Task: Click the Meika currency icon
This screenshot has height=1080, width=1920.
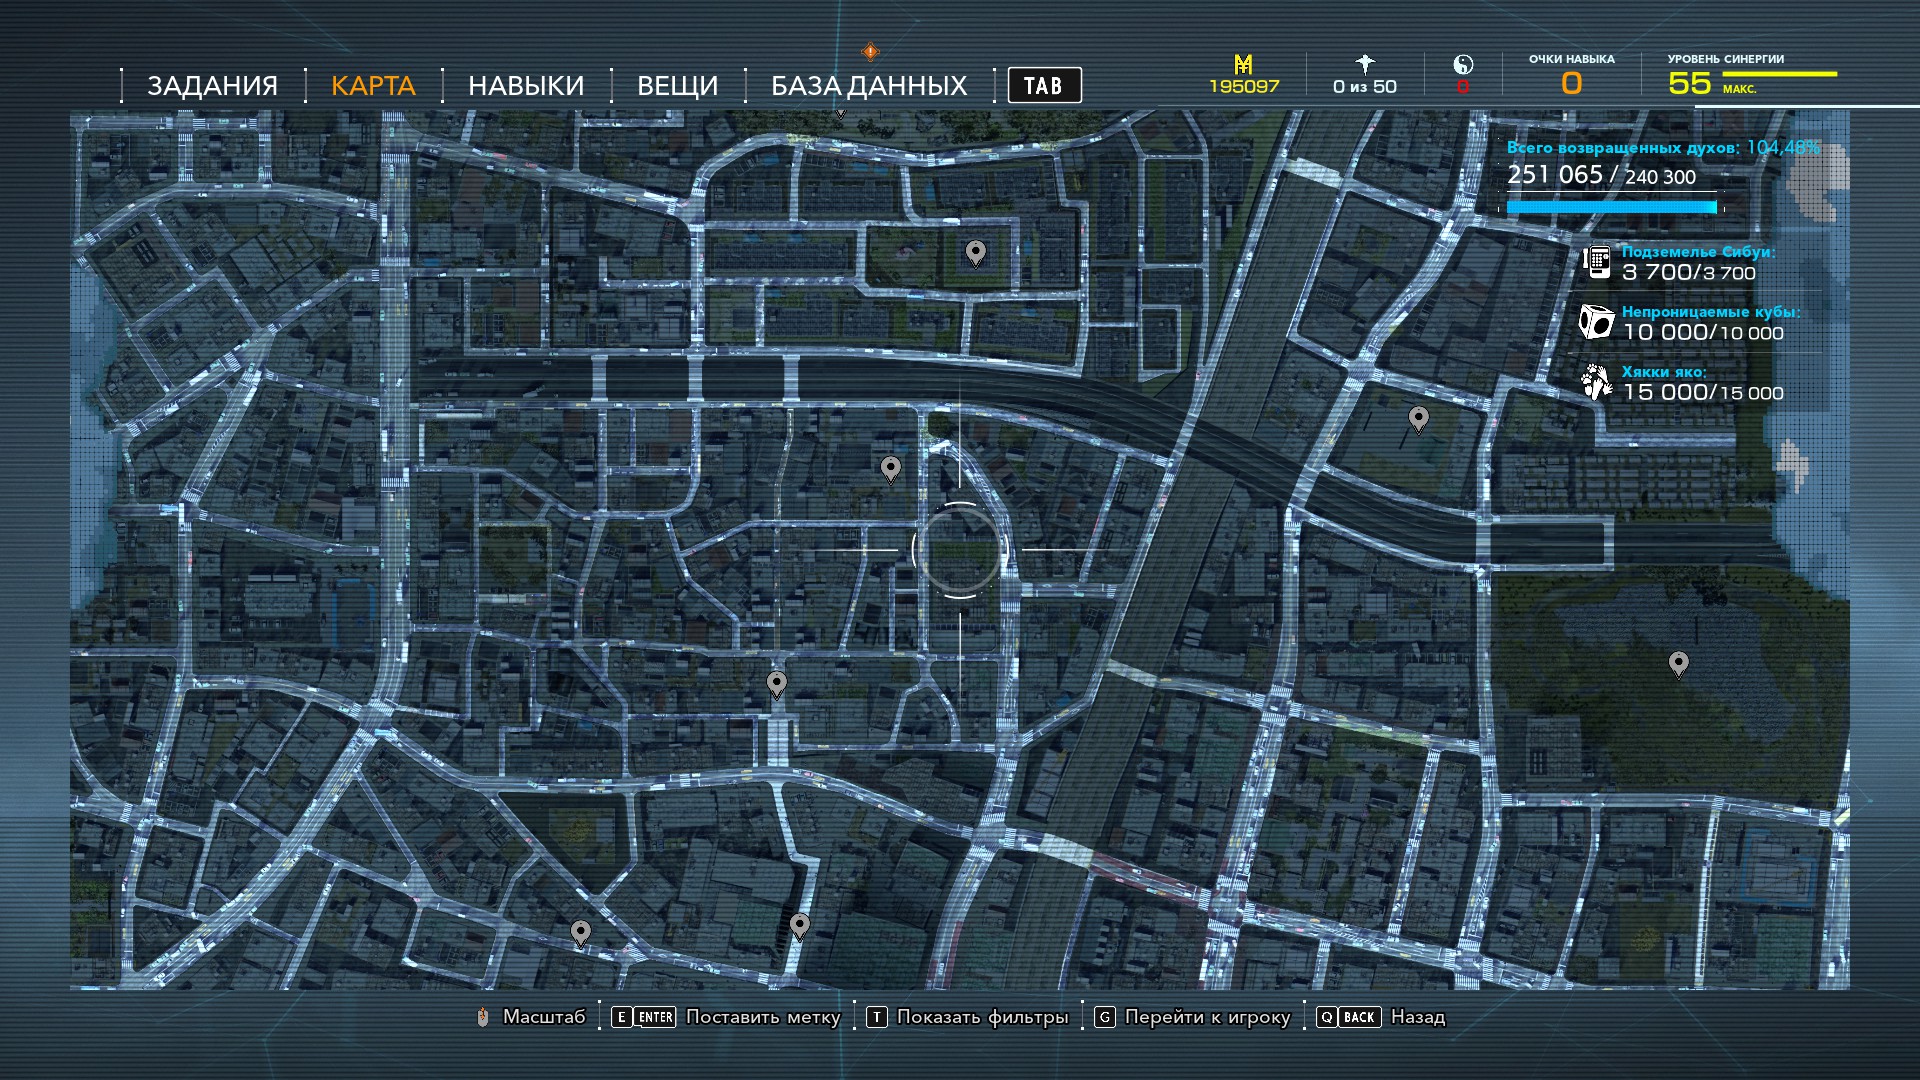Action: [1243, 65]
